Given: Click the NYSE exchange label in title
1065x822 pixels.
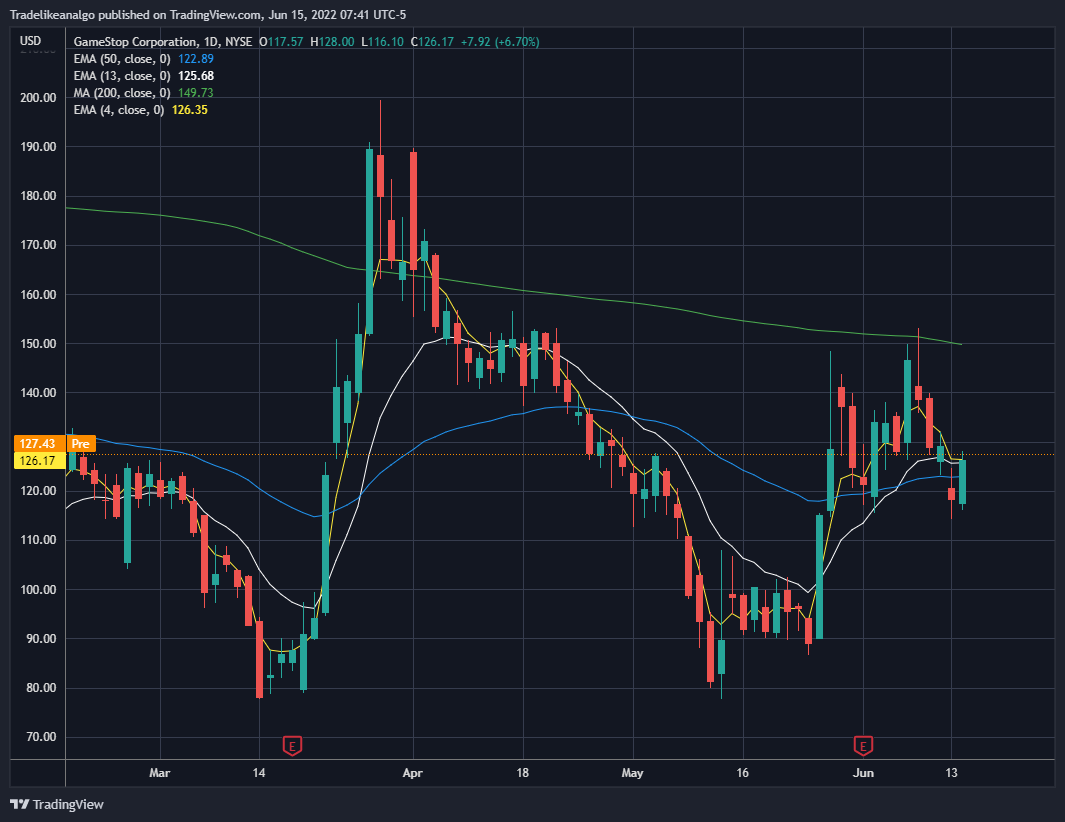Looking at the screenshot, I should point(238,42).
